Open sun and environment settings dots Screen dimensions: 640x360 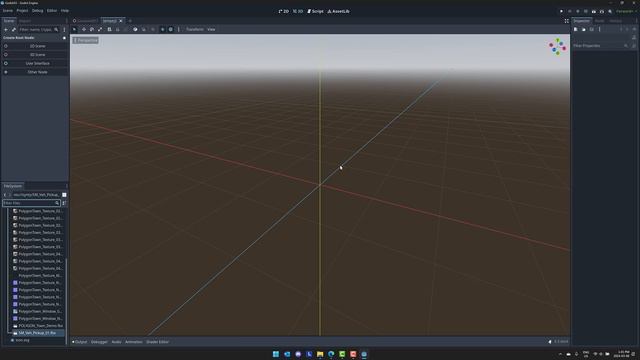point(179,29)
